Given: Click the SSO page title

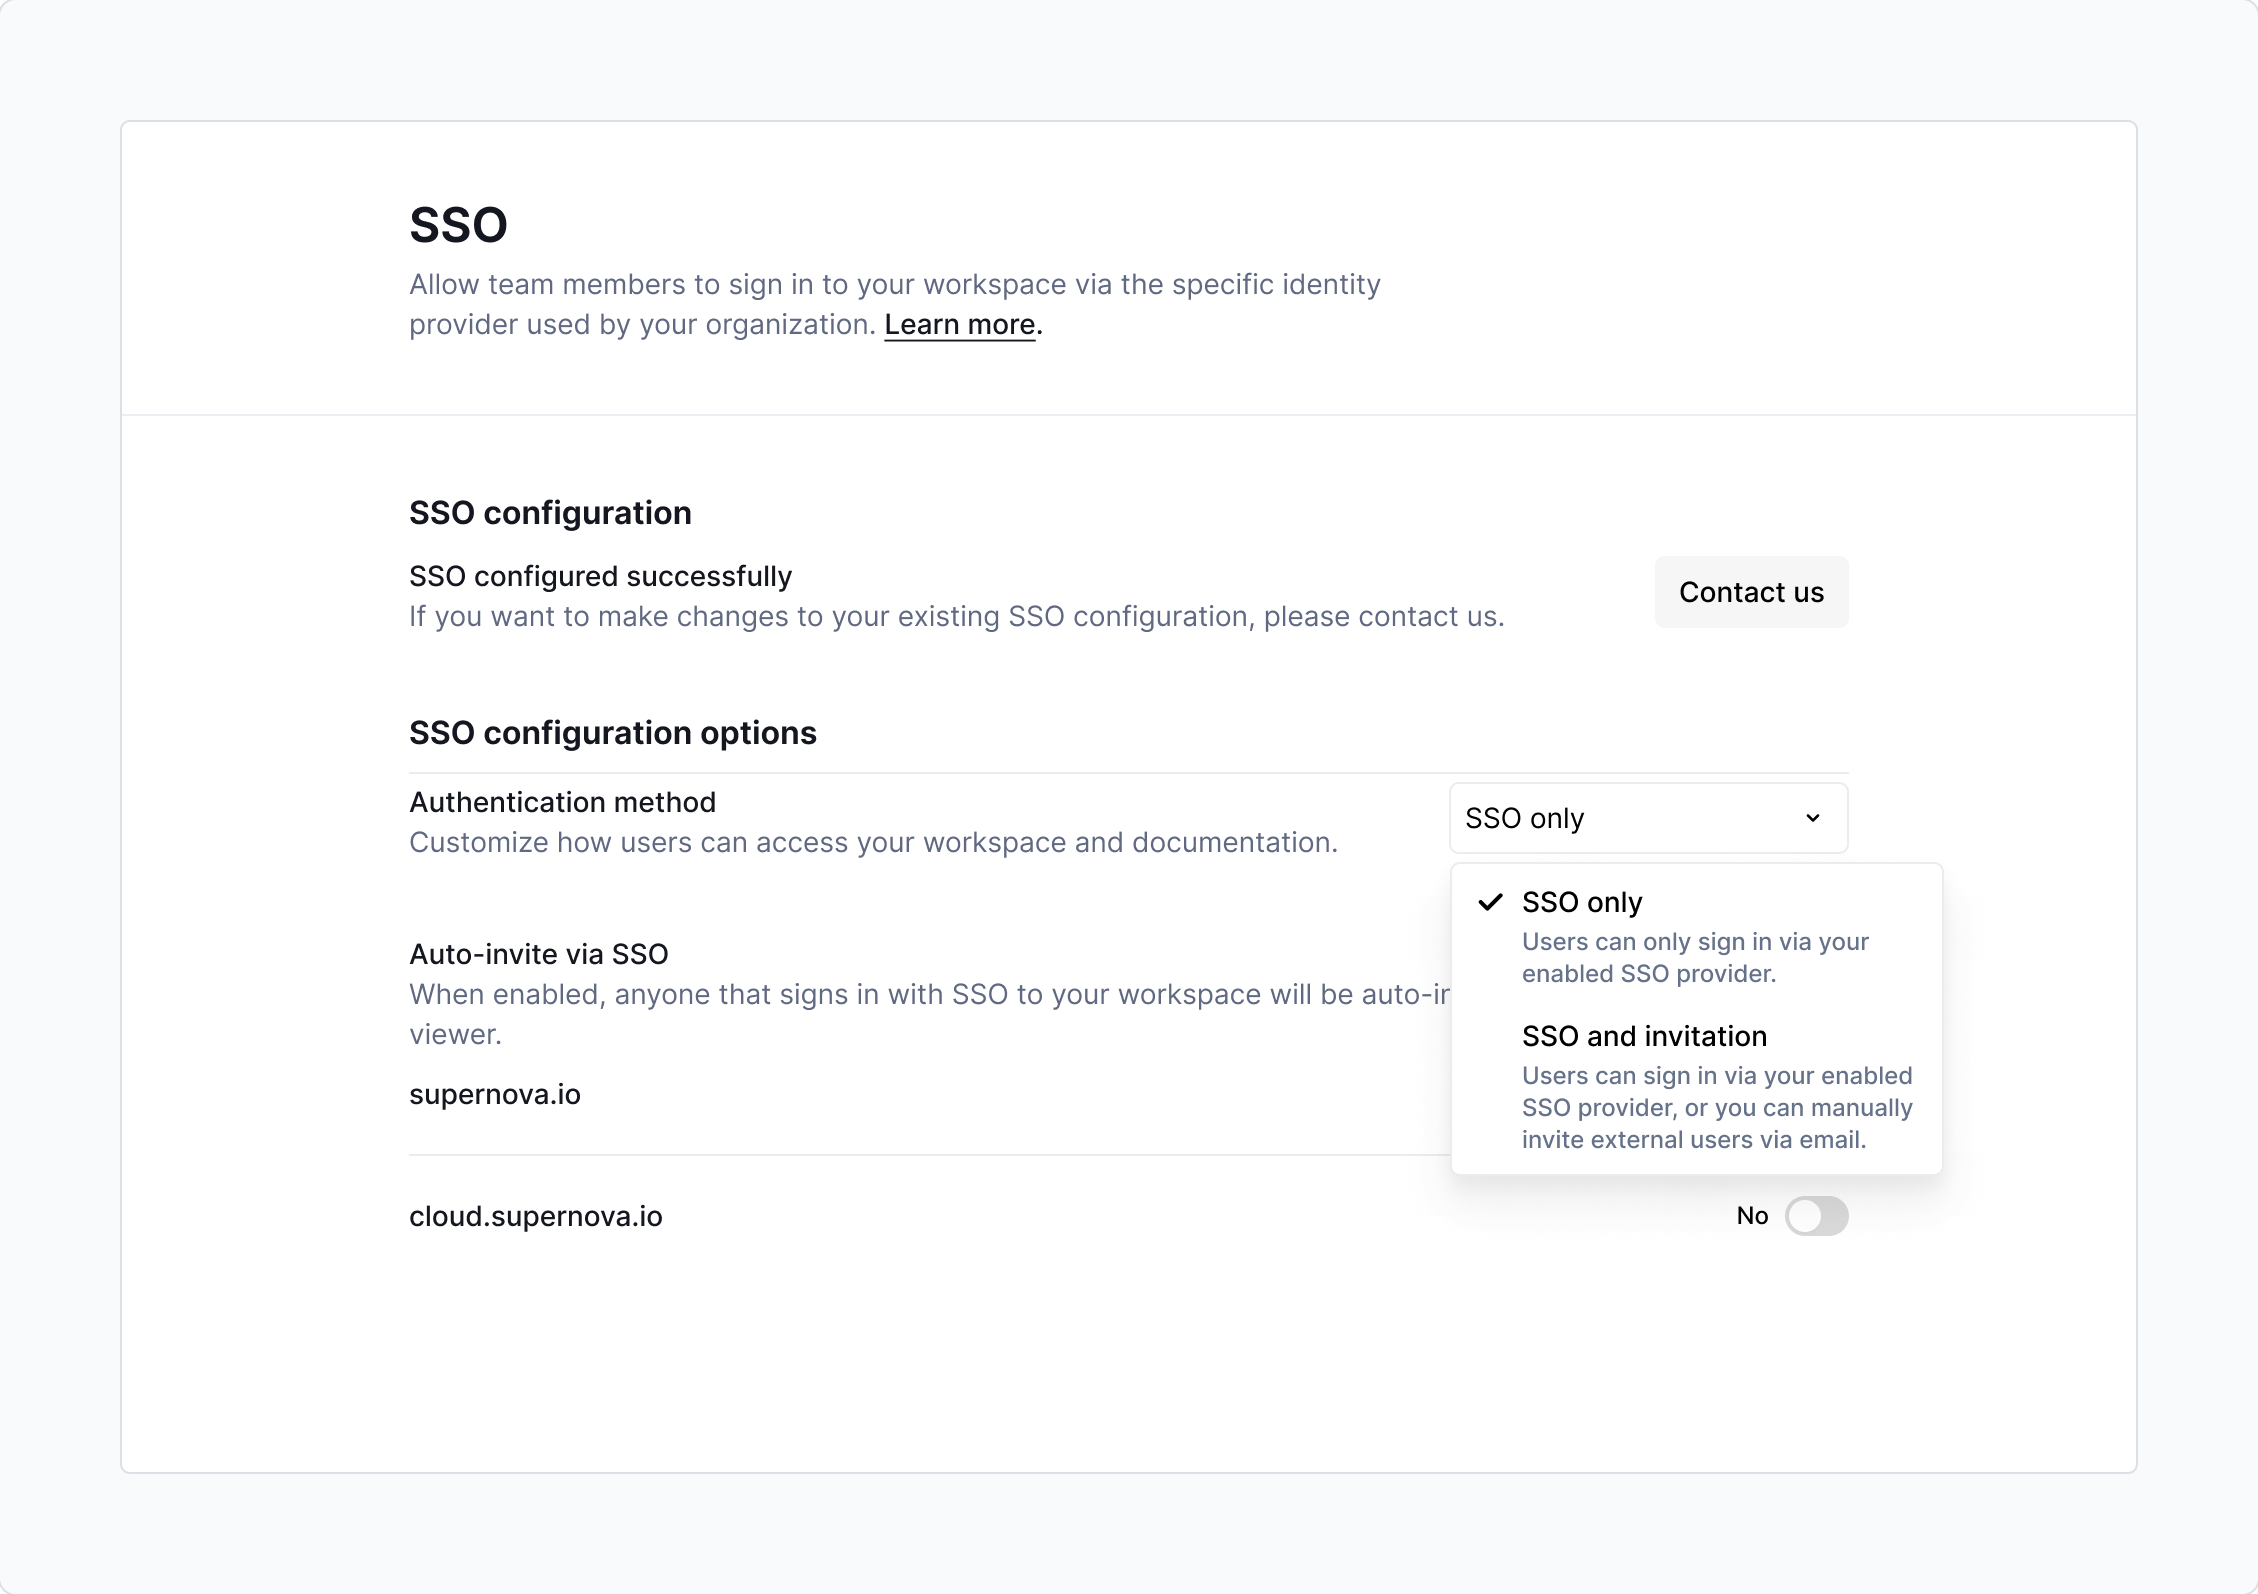Looking at the screenshot, I should coord(456,224).
